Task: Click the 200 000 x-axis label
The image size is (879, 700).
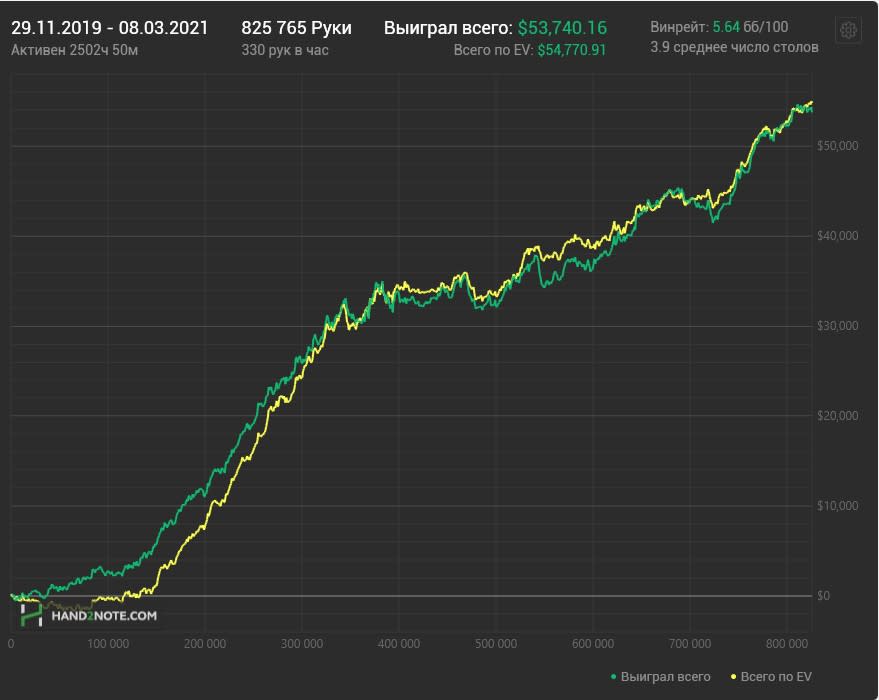Action: tap(205, 644)
